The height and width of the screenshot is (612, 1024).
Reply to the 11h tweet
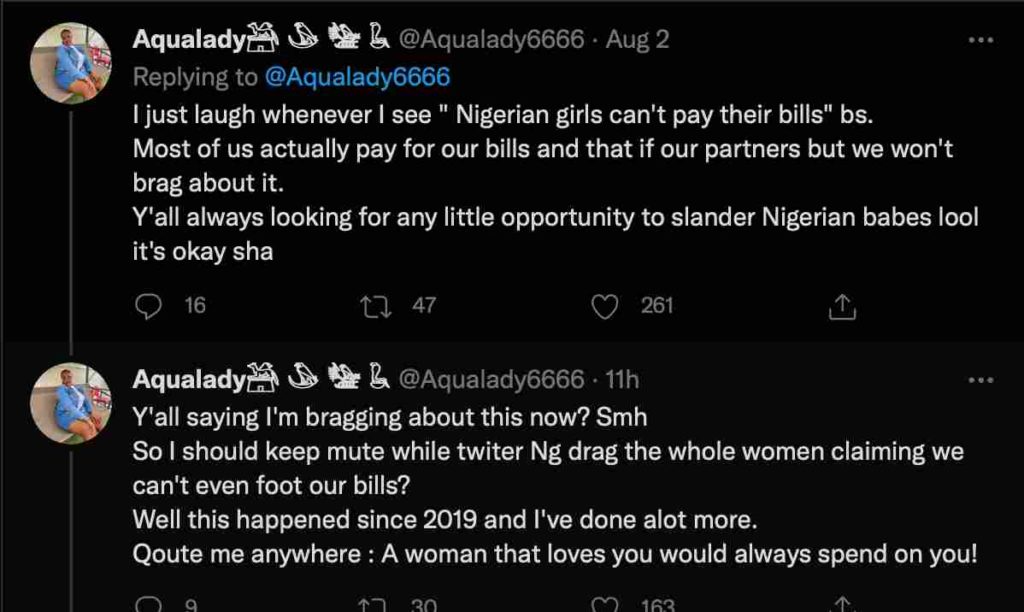tap(148, 603)
